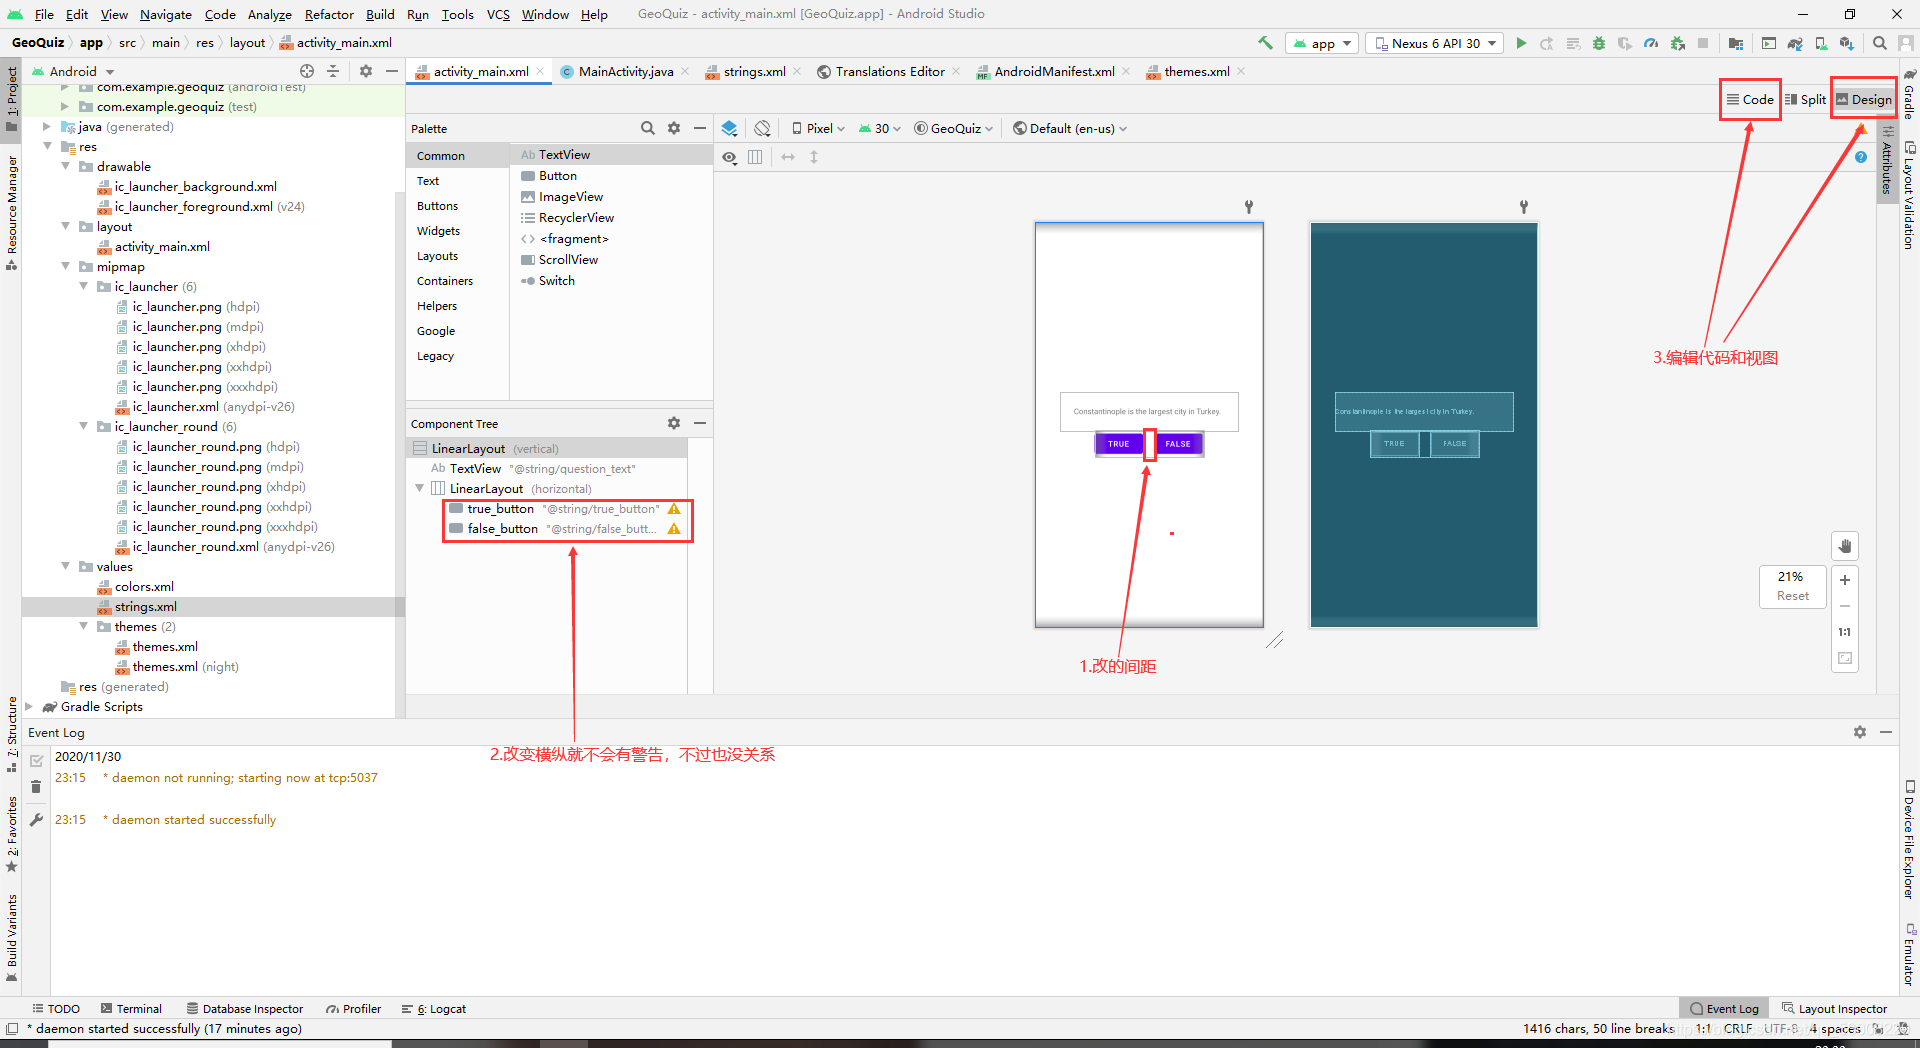1920x1048 pixels.
Task: Select the Buttons category in Palette
Action: pos(438,206)
